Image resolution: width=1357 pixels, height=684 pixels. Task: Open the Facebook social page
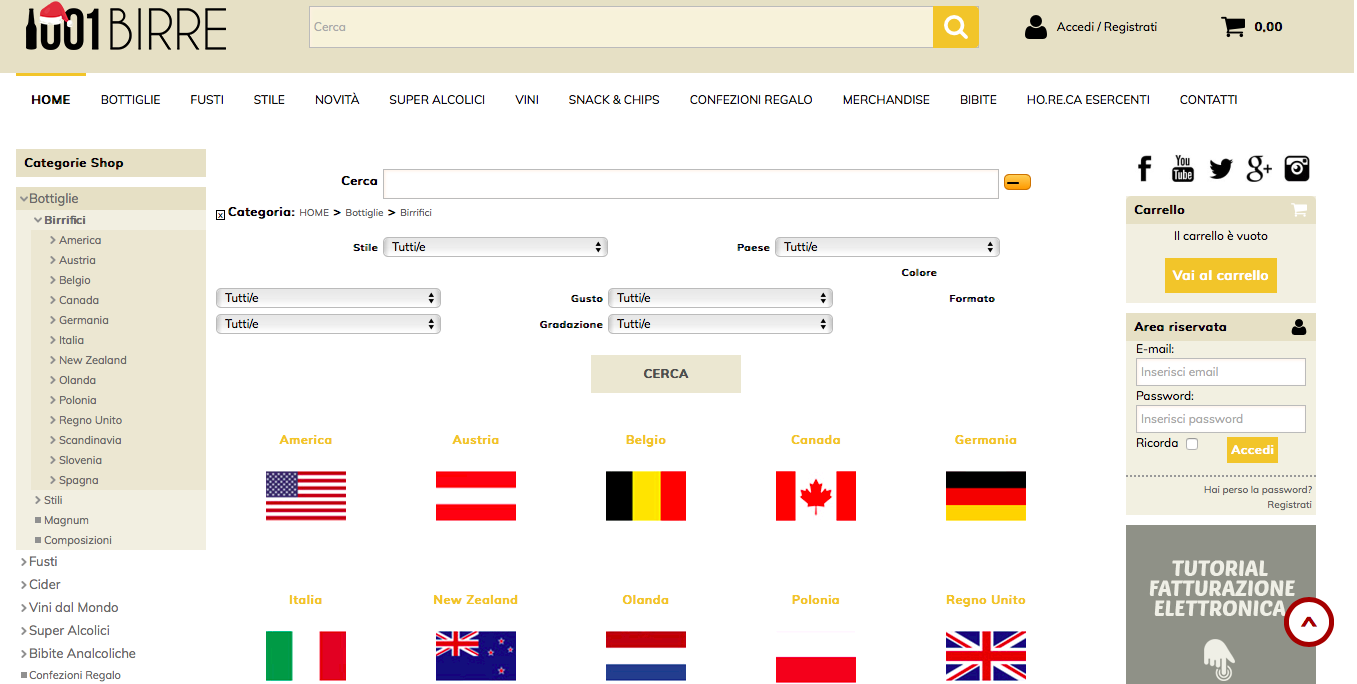click(x=1145, y=168)
